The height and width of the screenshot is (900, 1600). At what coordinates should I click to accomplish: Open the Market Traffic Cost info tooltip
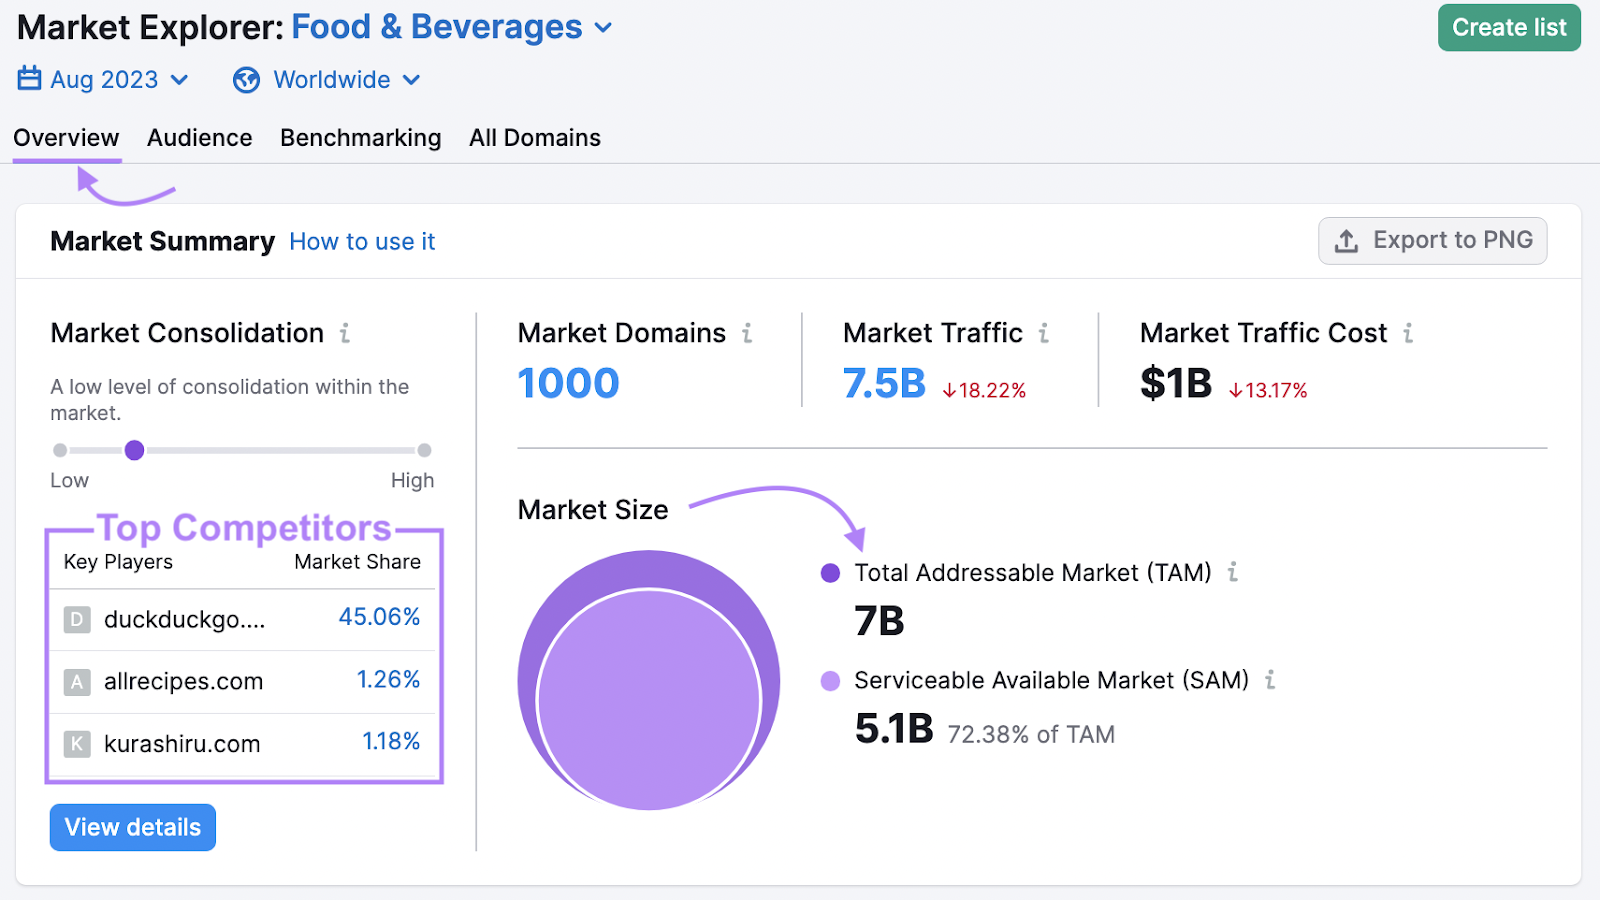[1409, 334]
